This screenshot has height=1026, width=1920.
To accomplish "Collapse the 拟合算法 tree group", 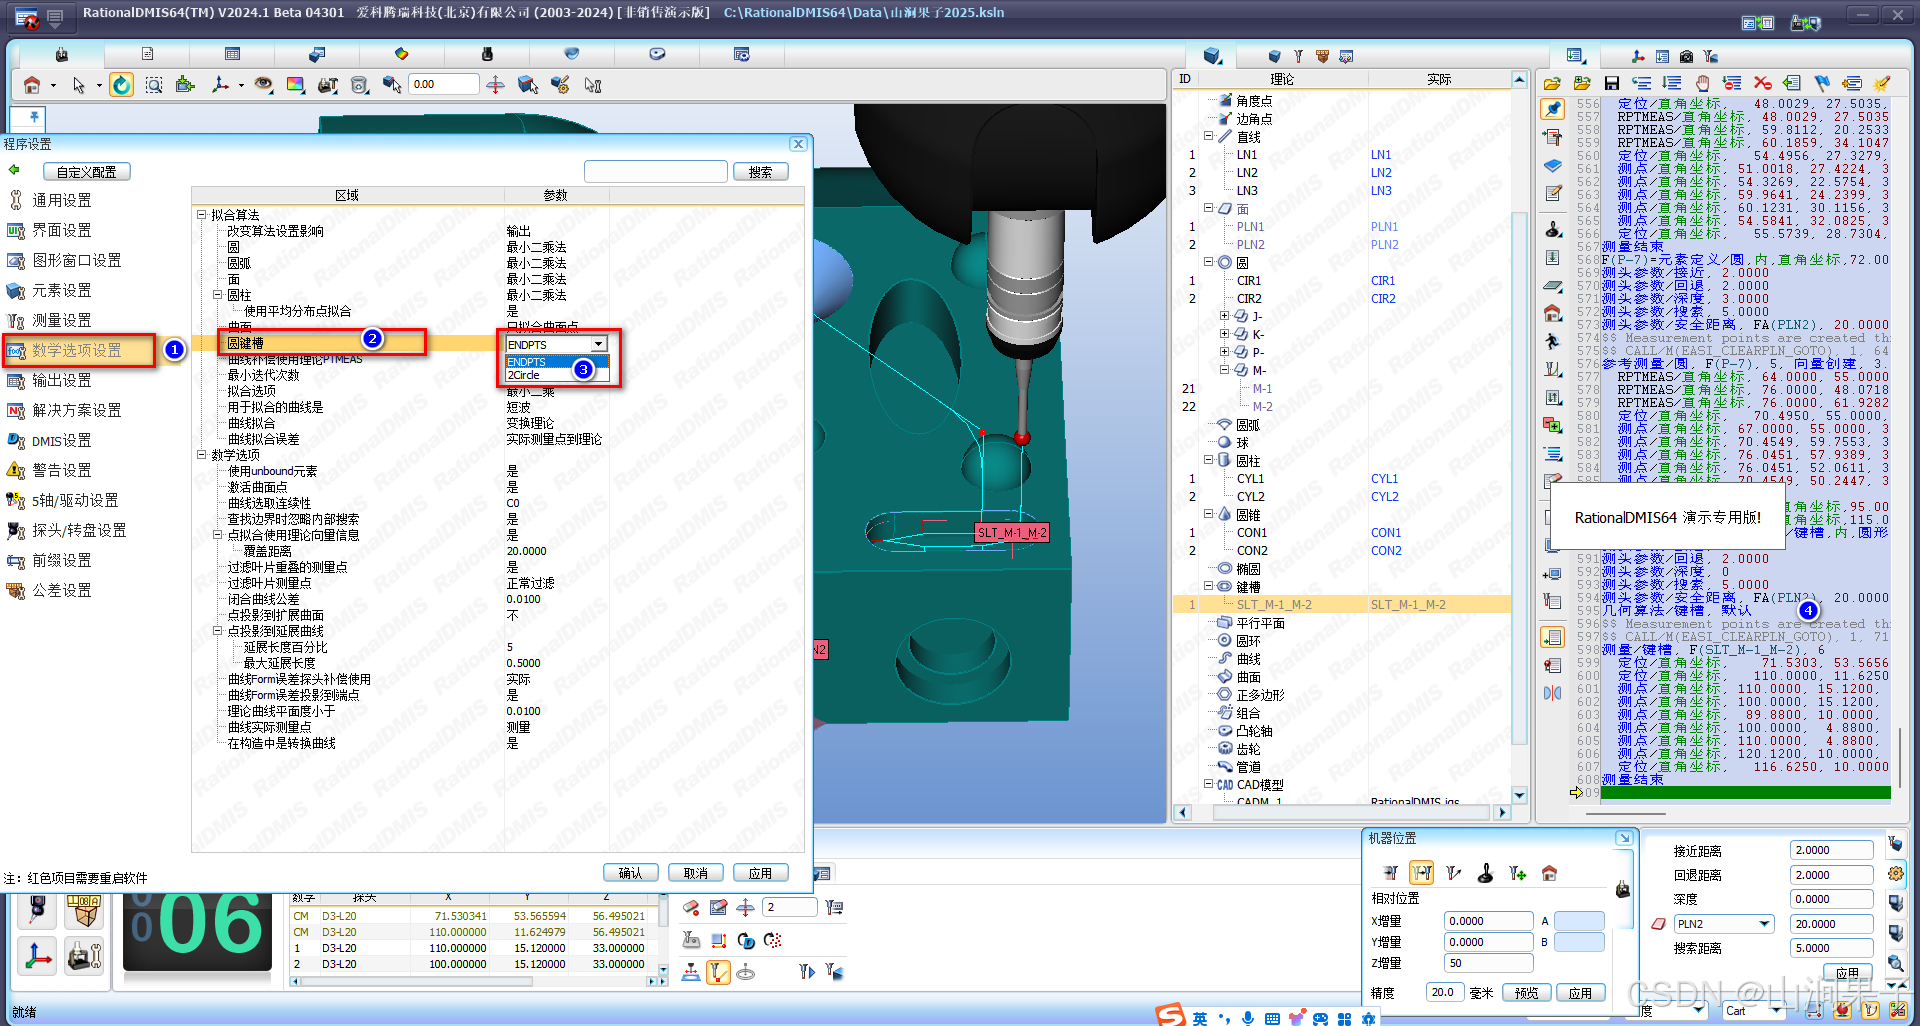I will (201, 215).
